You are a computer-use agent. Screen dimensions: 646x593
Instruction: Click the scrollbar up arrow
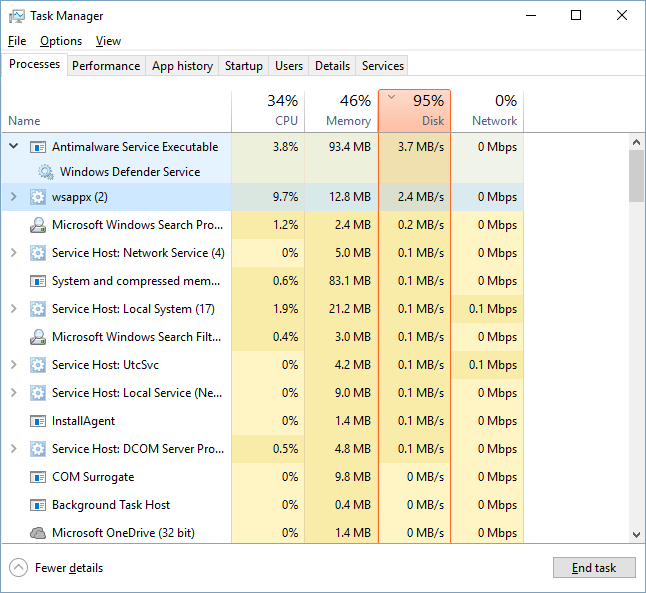[636, 143]
